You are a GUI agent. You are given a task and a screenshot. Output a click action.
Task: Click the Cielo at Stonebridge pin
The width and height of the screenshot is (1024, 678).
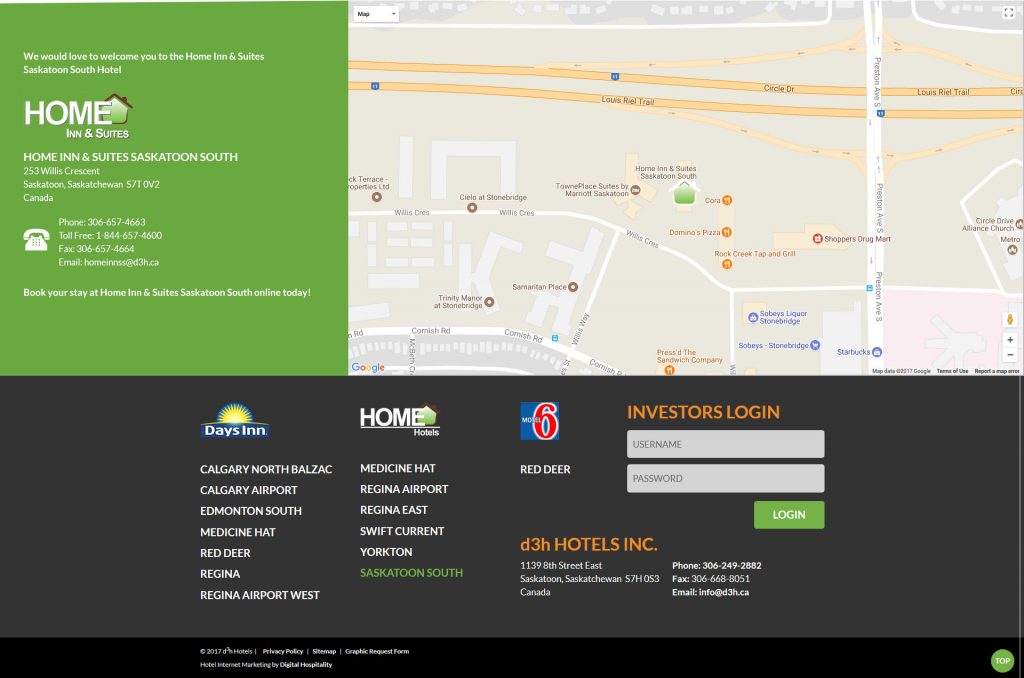(x=472, y=208)
